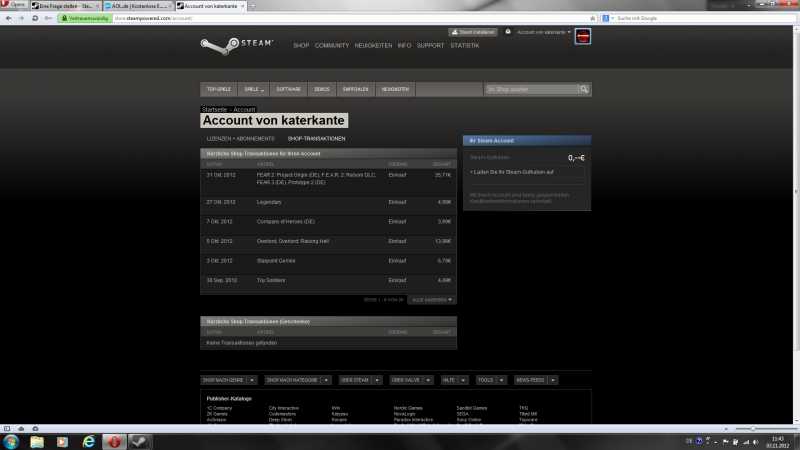The image size is (800, 450).
Task: Open STATISTIK in Steam top menu
Action: pyautogui.click(x=465, y=45)
